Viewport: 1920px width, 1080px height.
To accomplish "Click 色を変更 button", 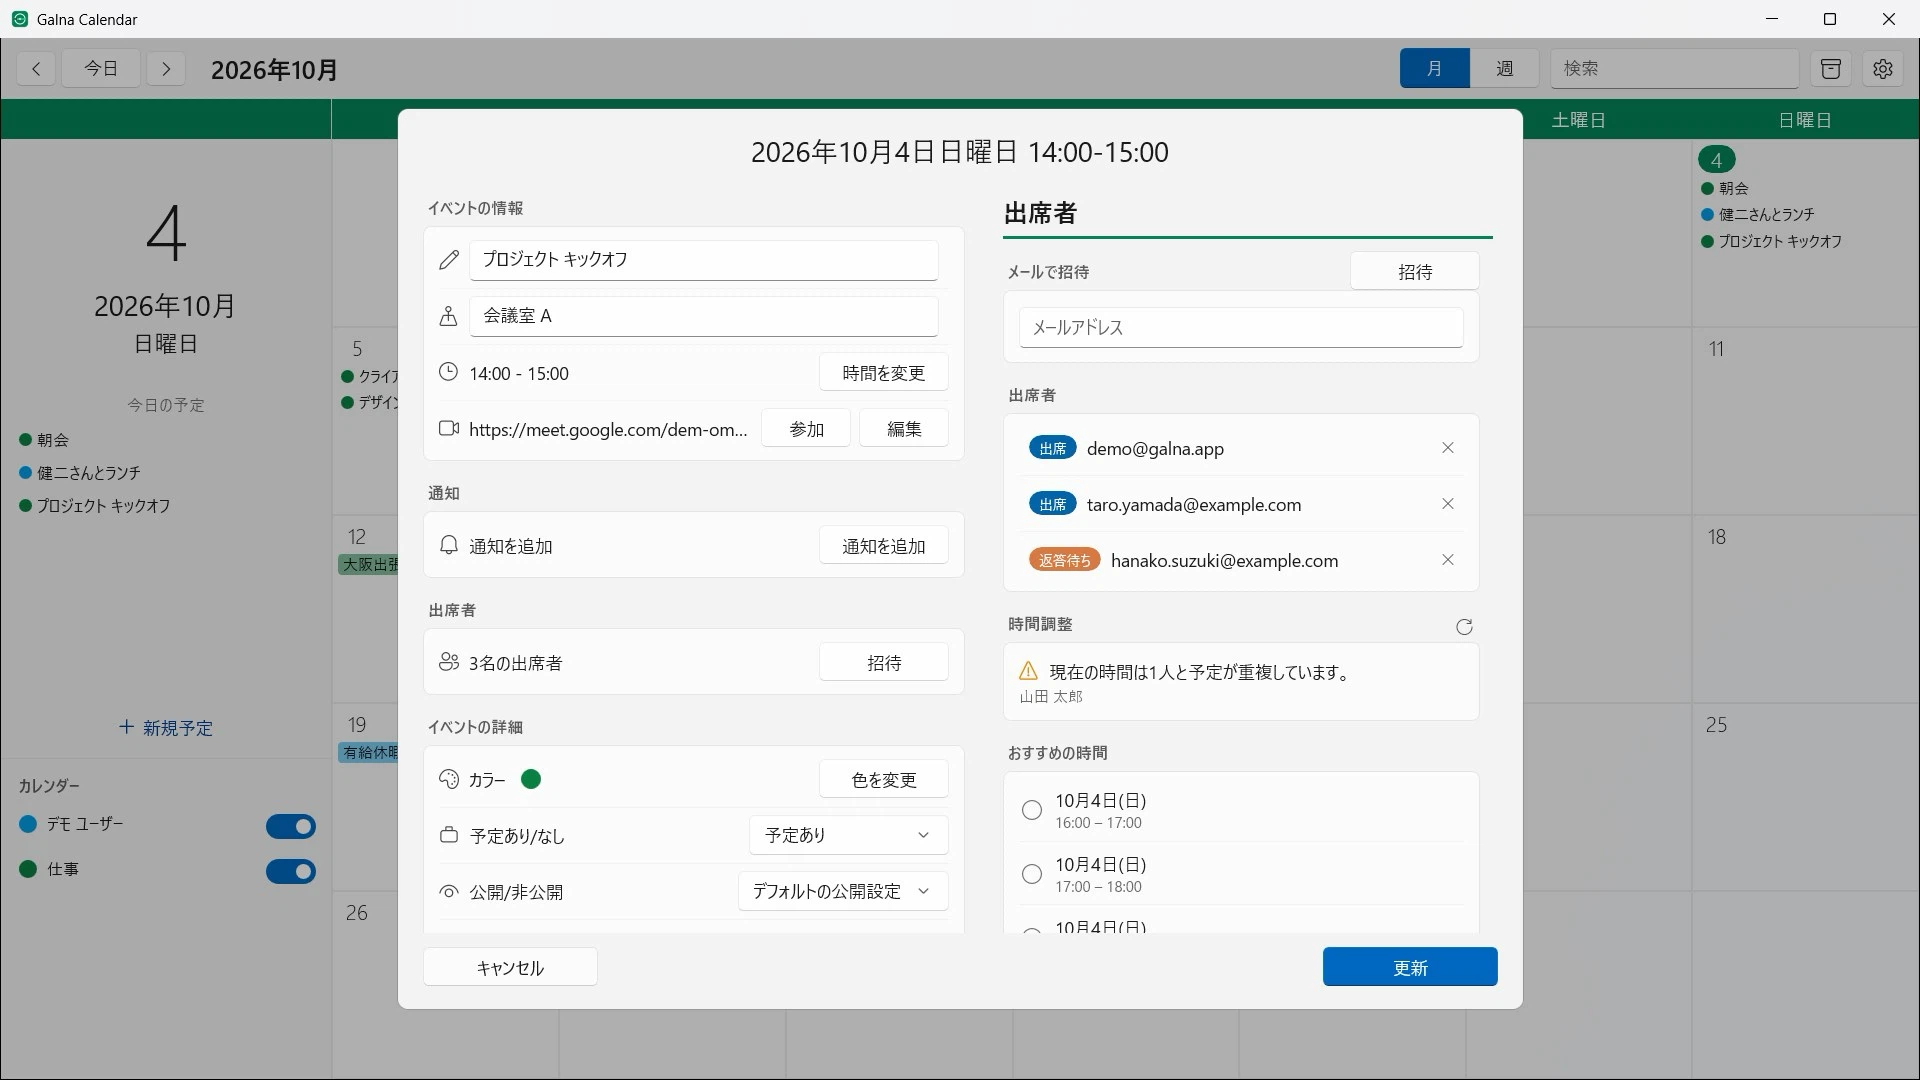I will 883,780.
